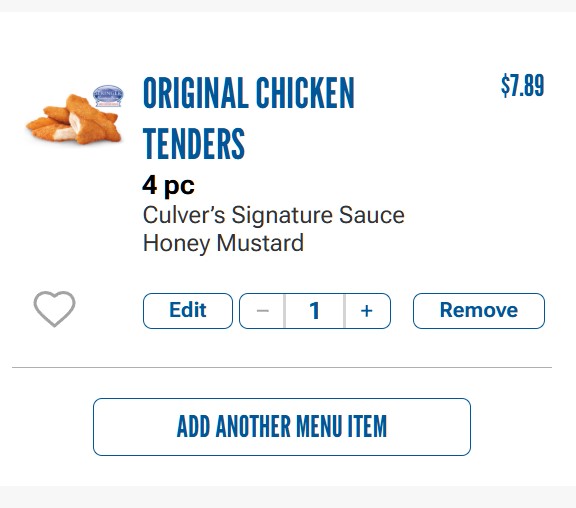Click the divider line above Add Another
The image size is (576, 508).
282,367
